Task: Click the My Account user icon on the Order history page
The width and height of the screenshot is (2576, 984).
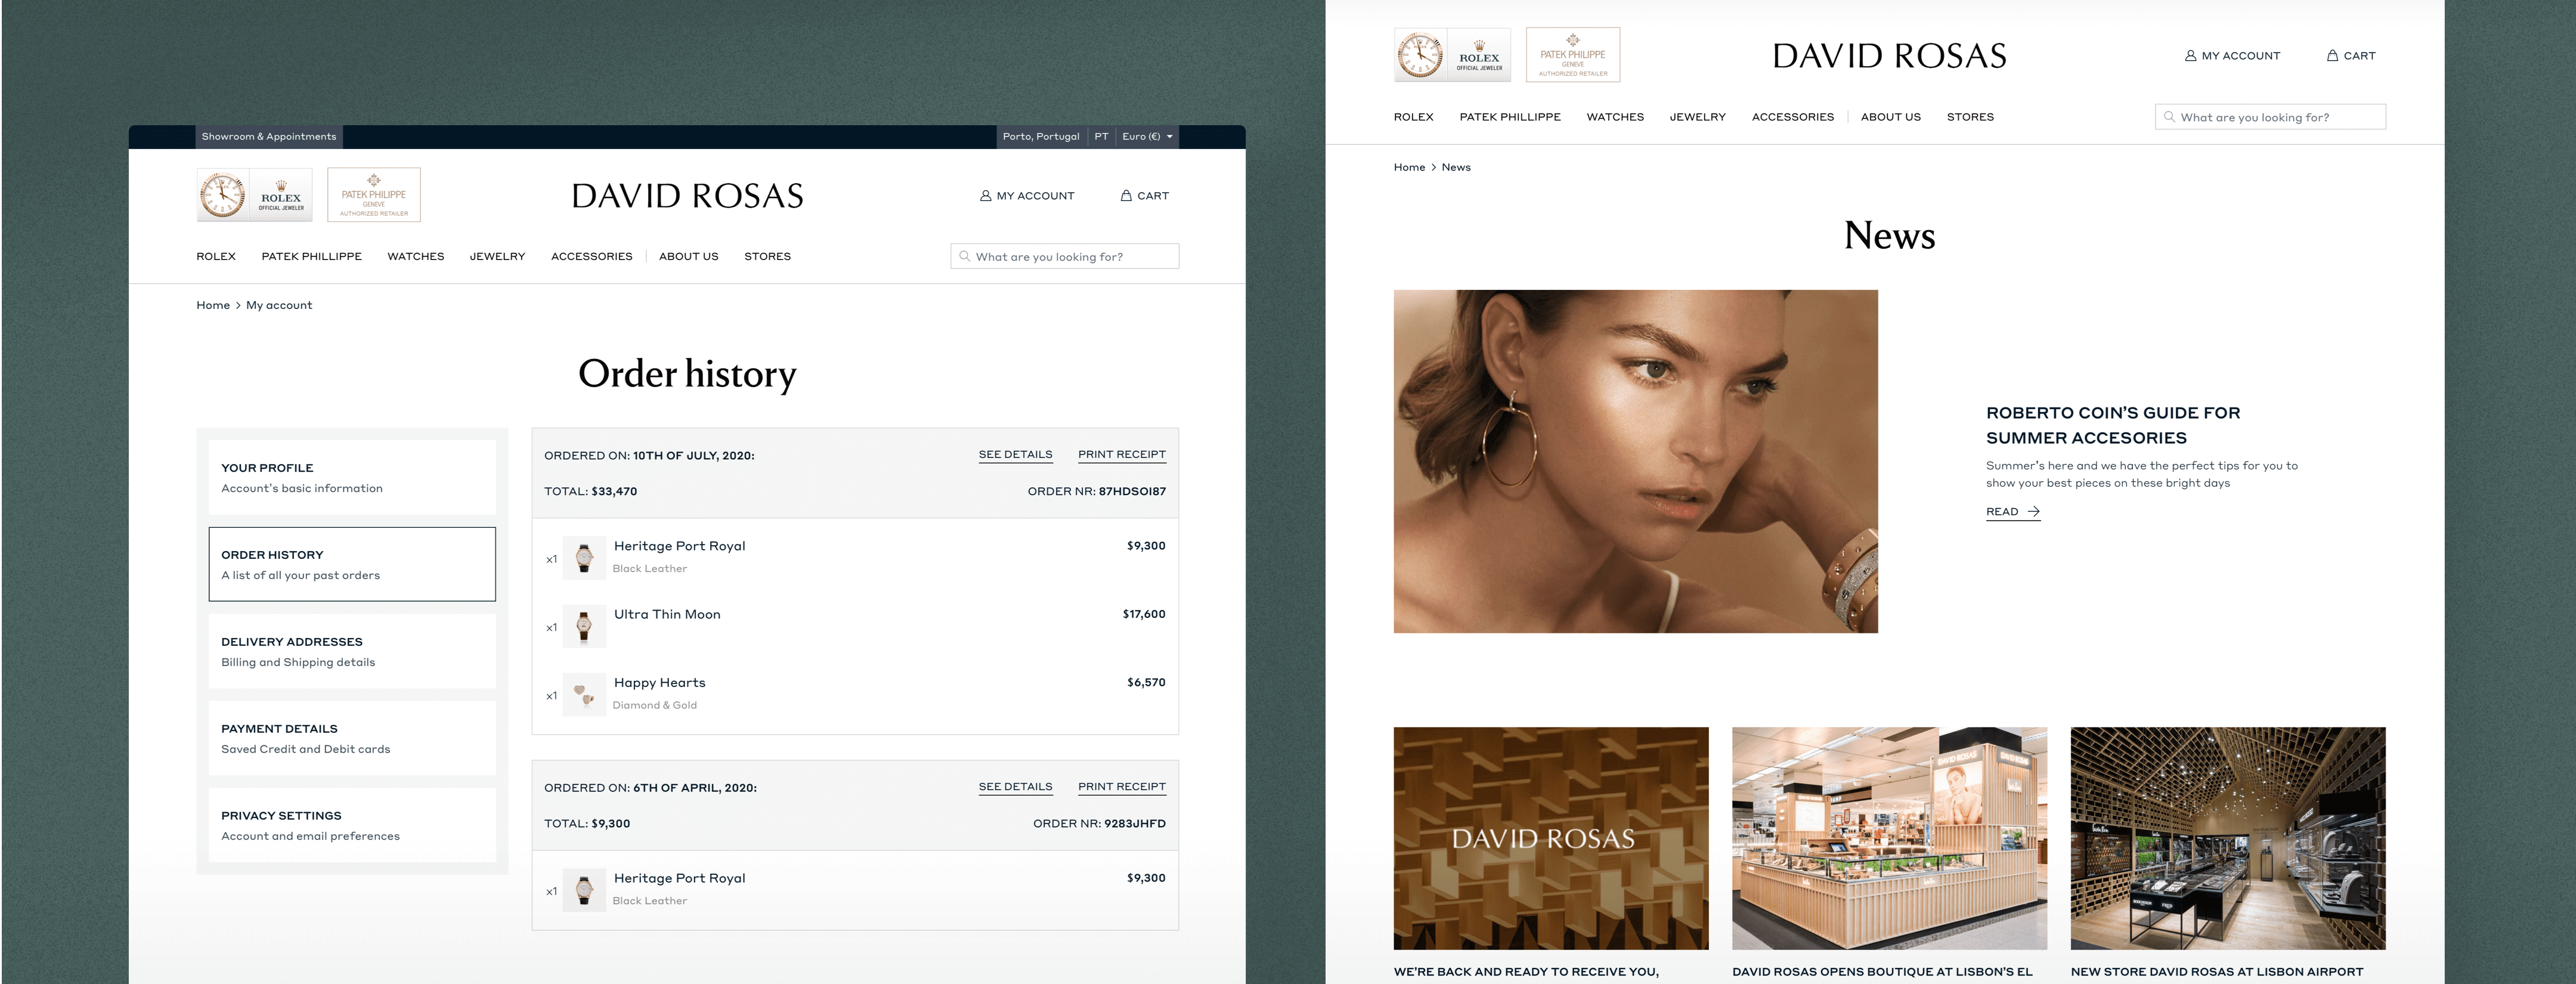Action: coord(985,196)
